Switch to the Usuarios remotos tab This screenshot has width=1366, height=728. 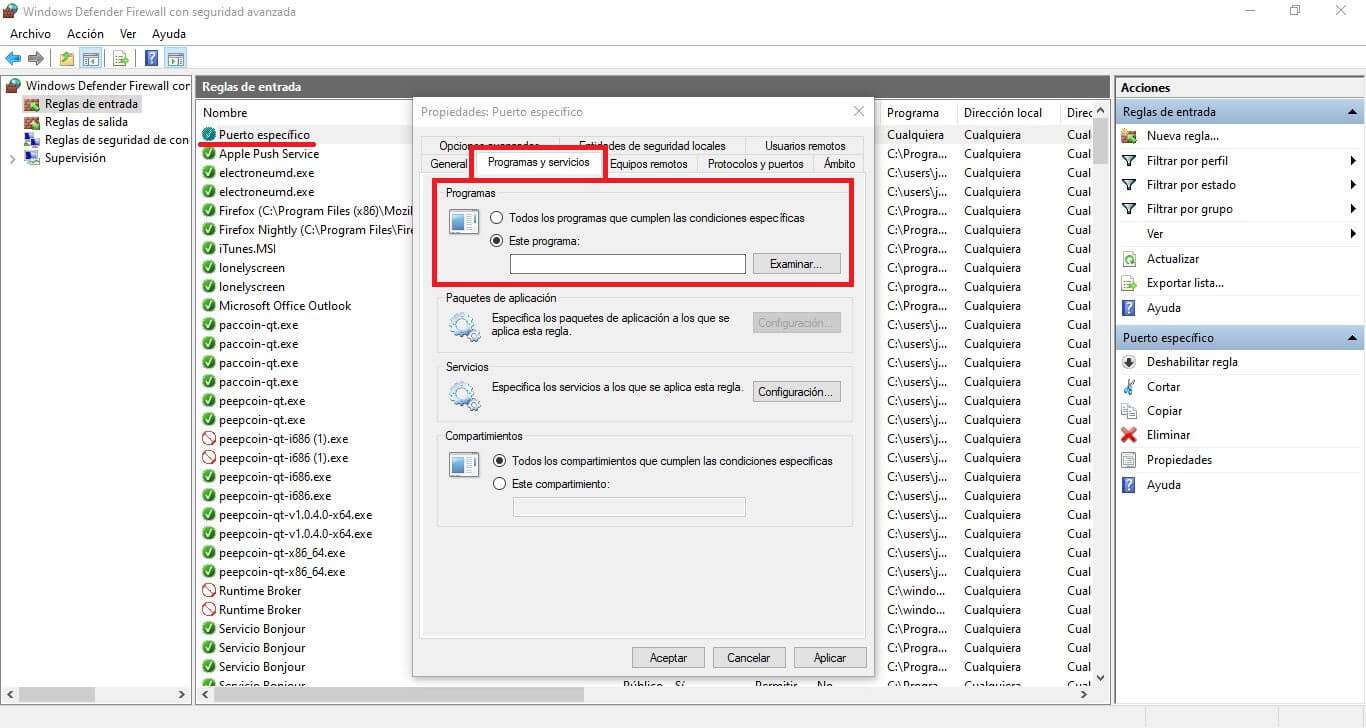coord(805,145)
